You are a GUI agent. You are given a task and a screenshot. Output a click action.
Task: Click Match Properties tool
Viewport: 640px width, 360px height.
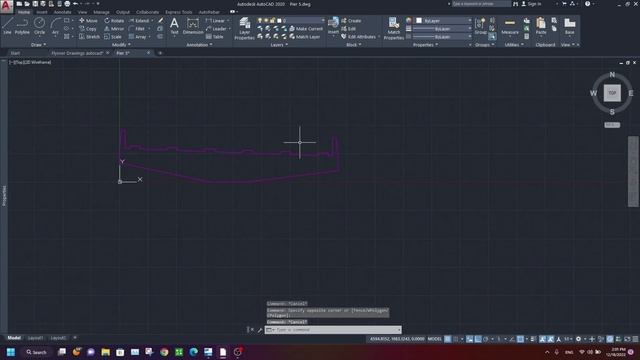click(x=394, y=29)
